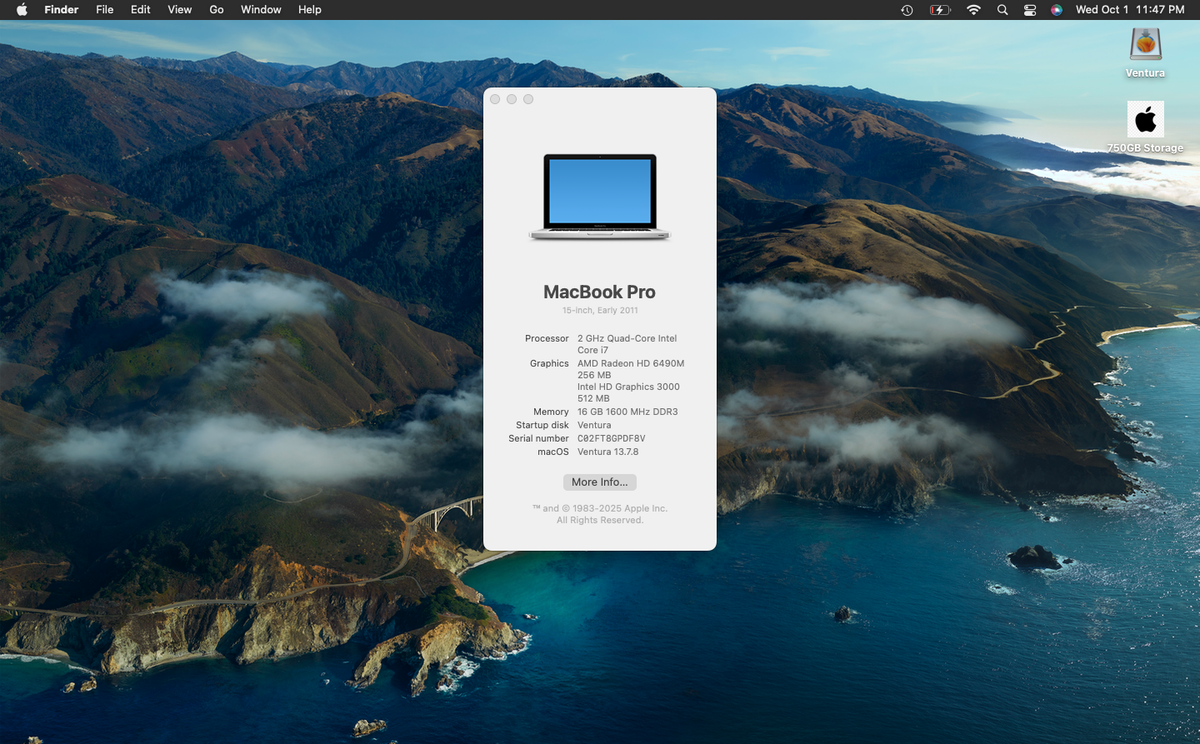Open the Go menu
Screen dimensions: 1200x744
tap(217, 9)
